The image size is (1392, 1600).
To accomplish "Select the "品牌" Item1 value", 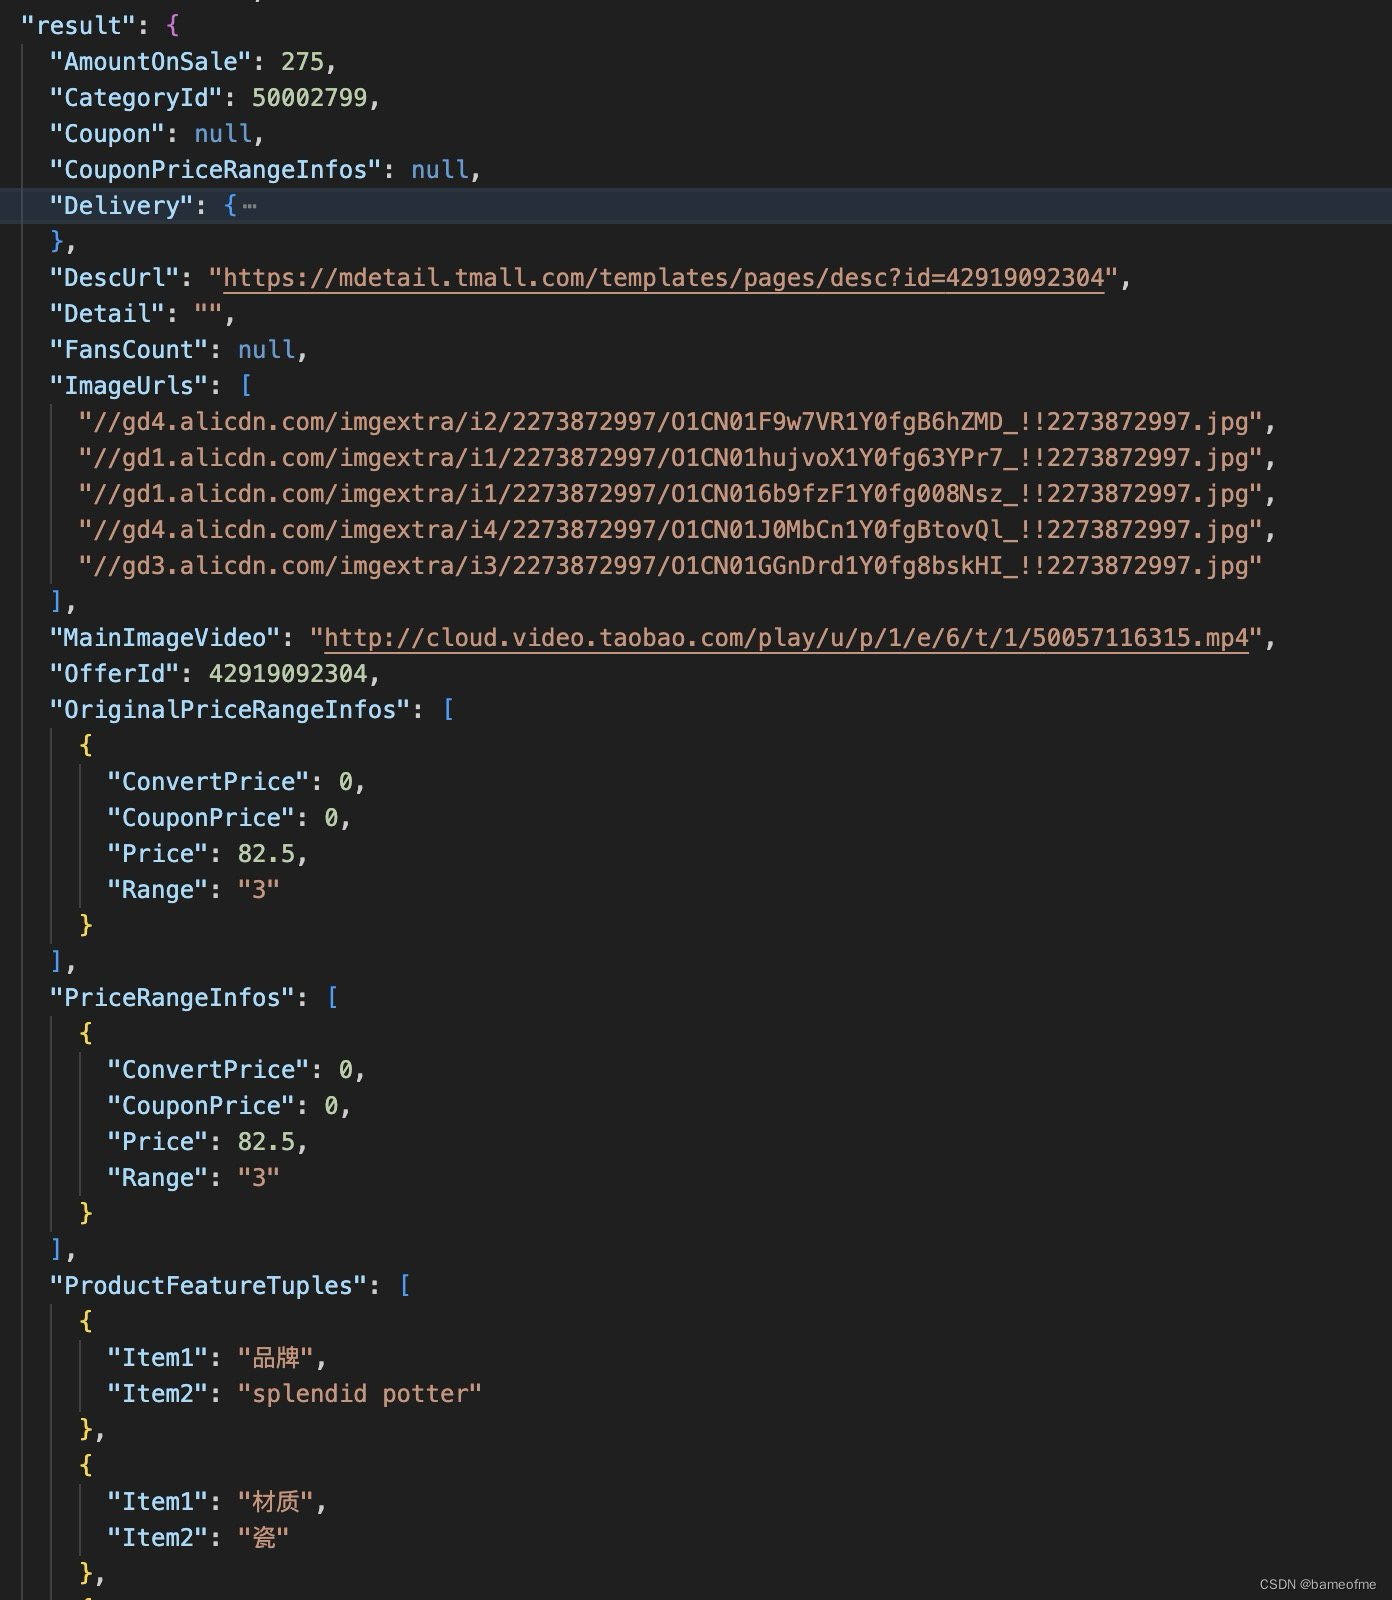I will tap(275, 1358).
